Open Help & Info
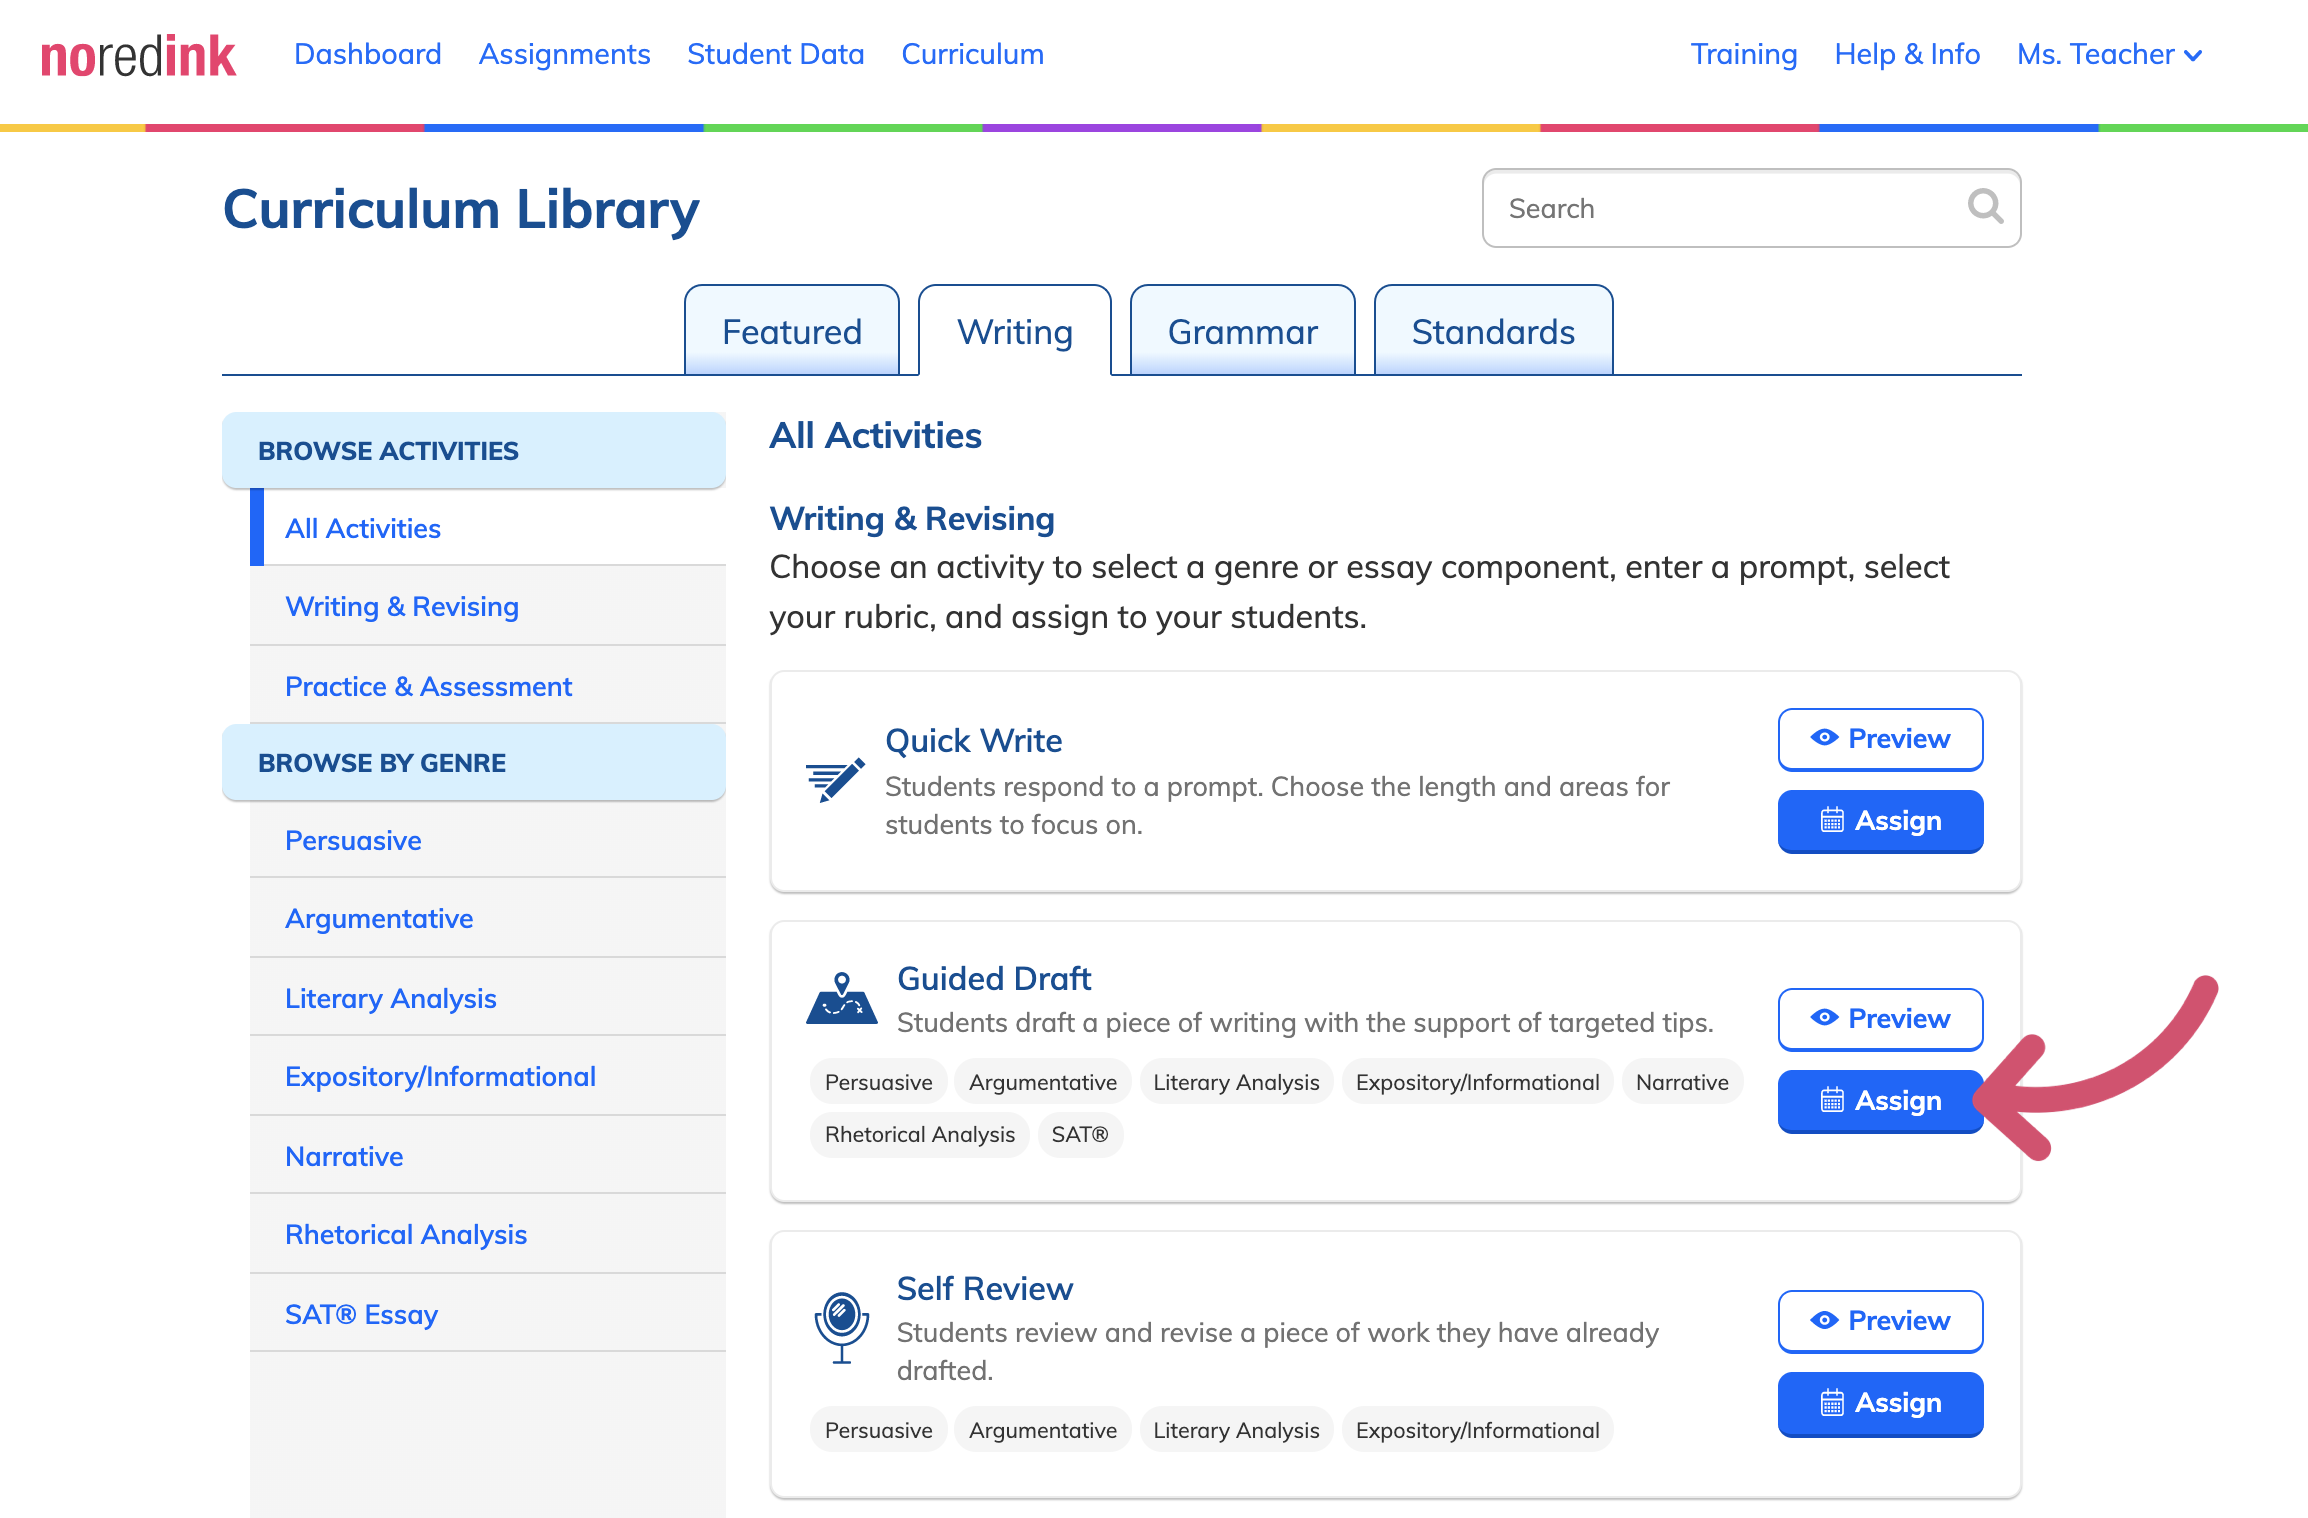 pyautogui.click(x=1907, y=54)
